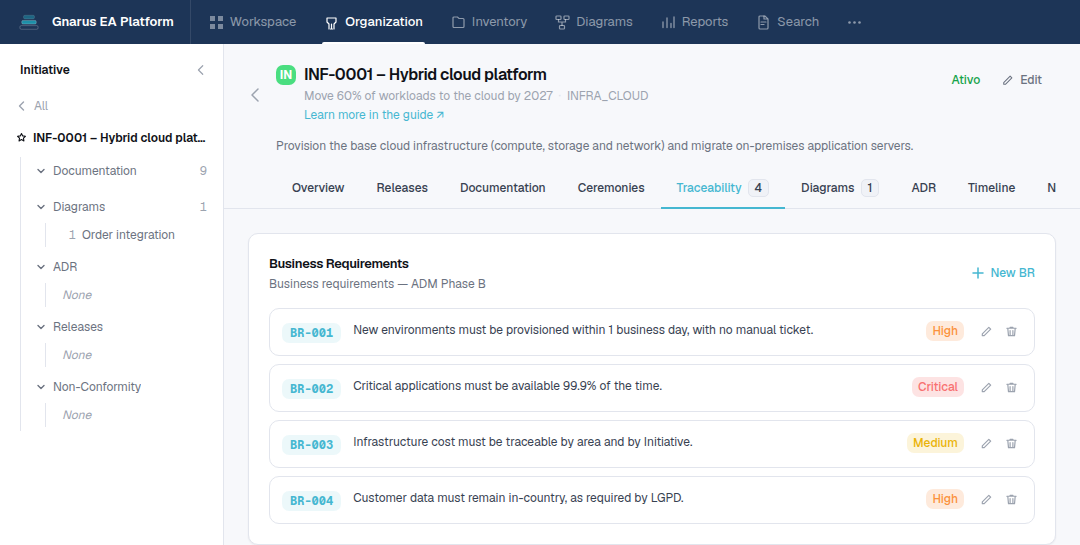The width and height of the screenshot is (1080, 545).
Task: Click the Critical priority badge on BR-002
Action: 937,387
